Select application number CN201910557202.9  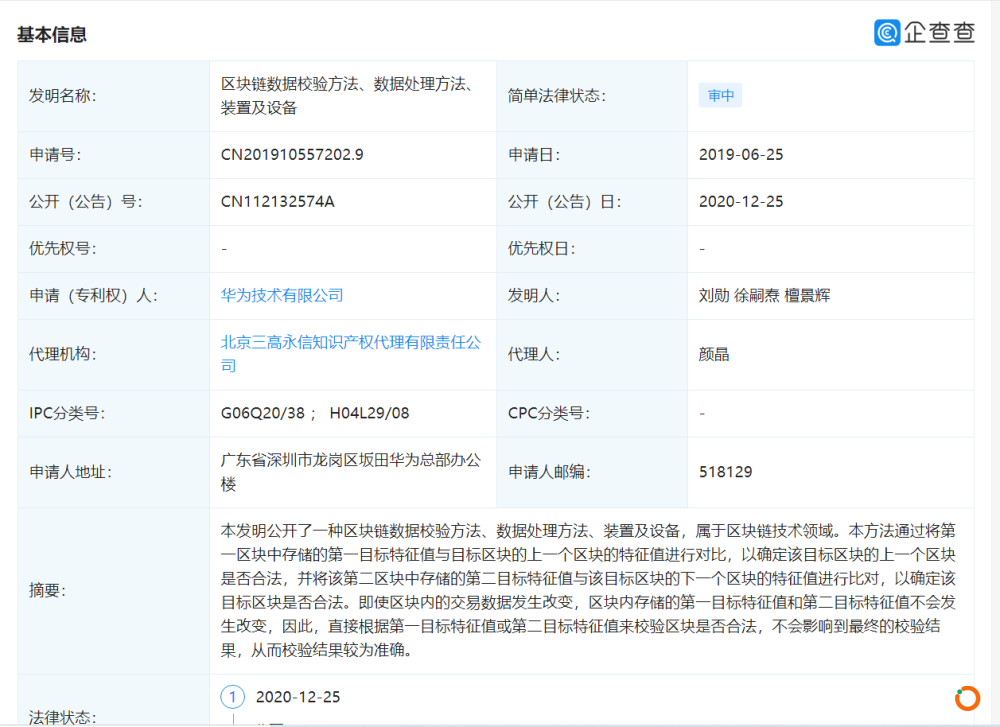(292, 155)
